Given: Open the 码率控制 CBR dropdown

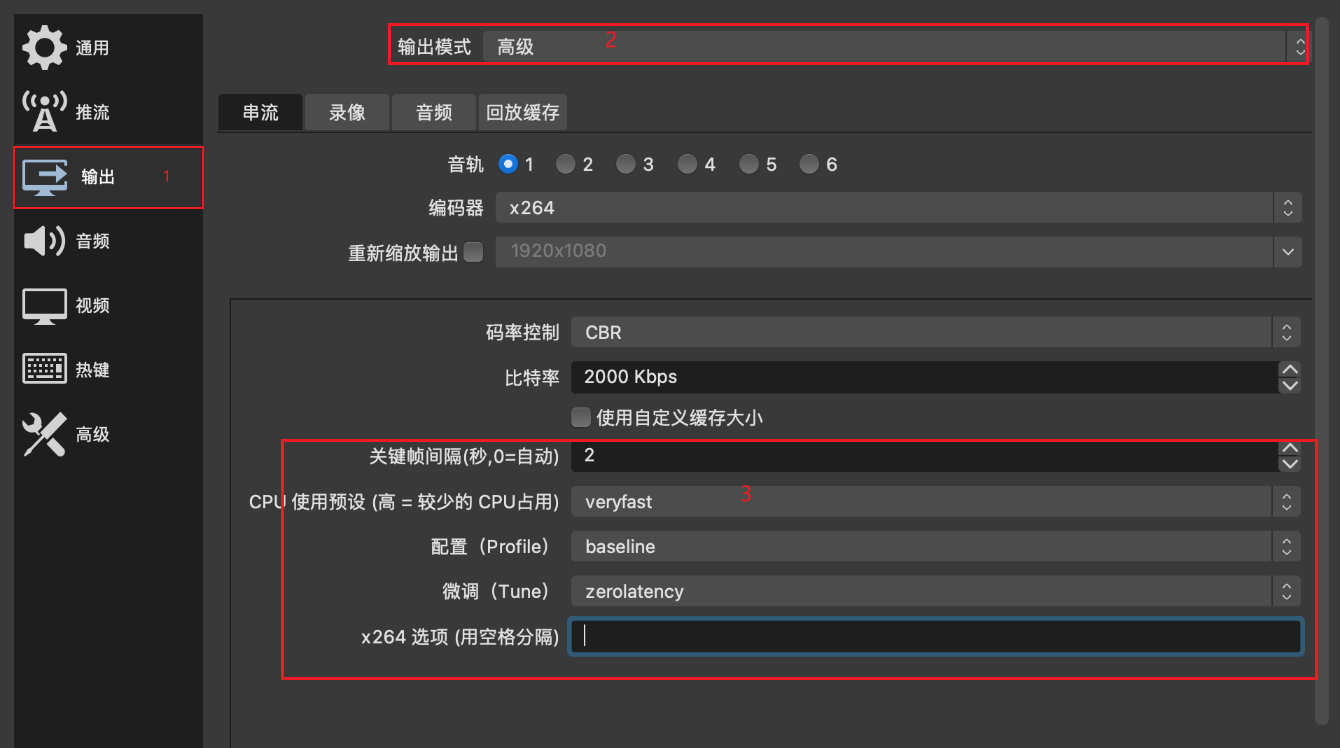Looking at the screenshot, I should [x=936, y=333].
